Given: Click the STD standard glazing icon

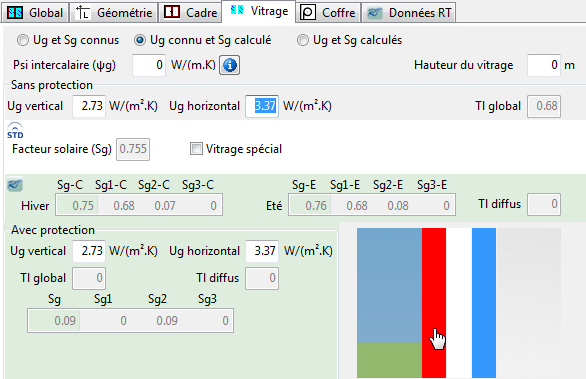Looking at the screenshot, I should (15, 130).
